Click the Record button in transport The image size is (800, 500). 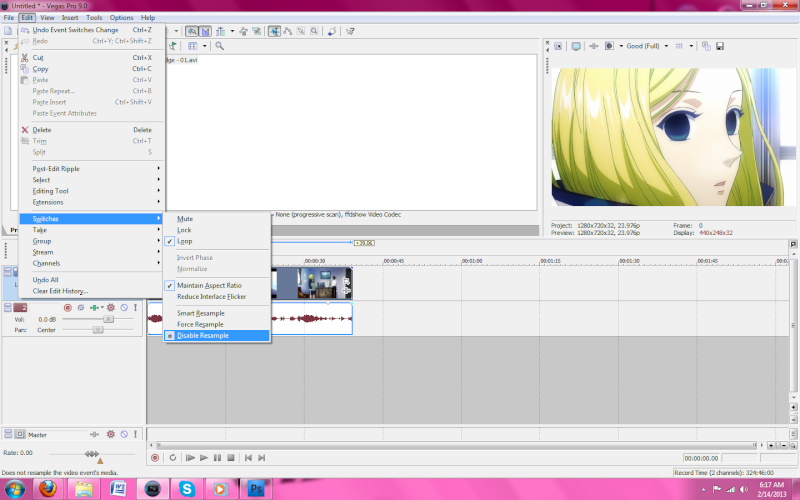coord(155,458)
